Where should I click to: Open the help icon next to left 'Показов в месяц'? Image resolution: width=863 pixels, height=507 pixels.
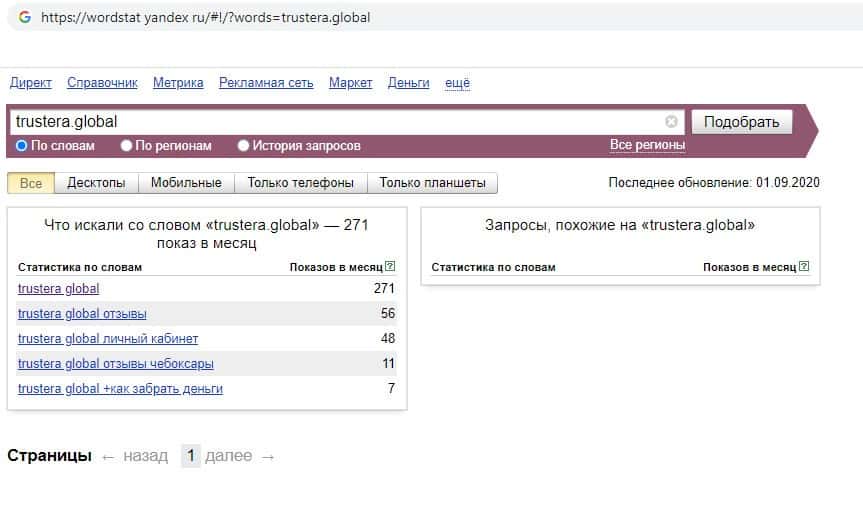pyautogui.click(x=390, y=266)
